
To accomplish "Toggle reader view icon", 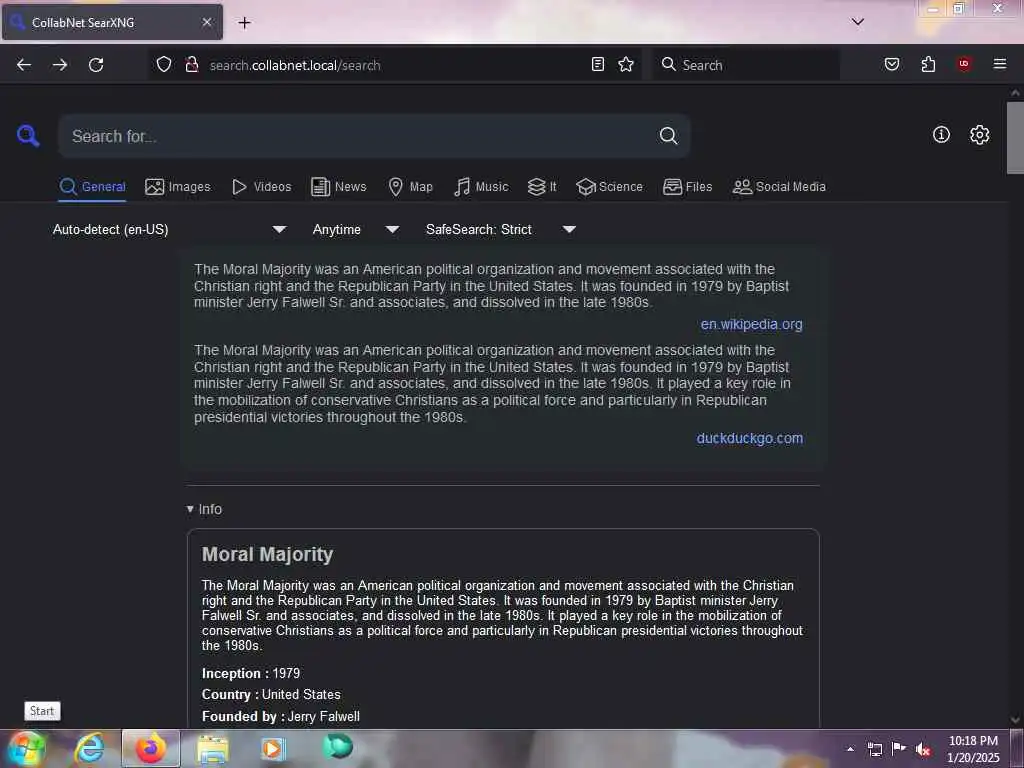I will pos(598,64).
